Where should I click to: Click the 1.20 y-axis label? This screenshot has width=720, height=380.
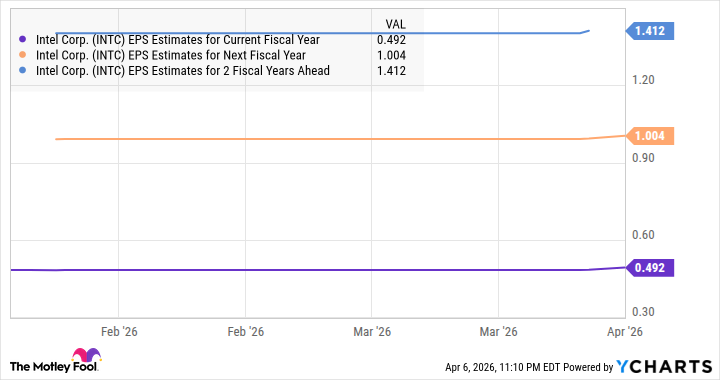(643, 80)
